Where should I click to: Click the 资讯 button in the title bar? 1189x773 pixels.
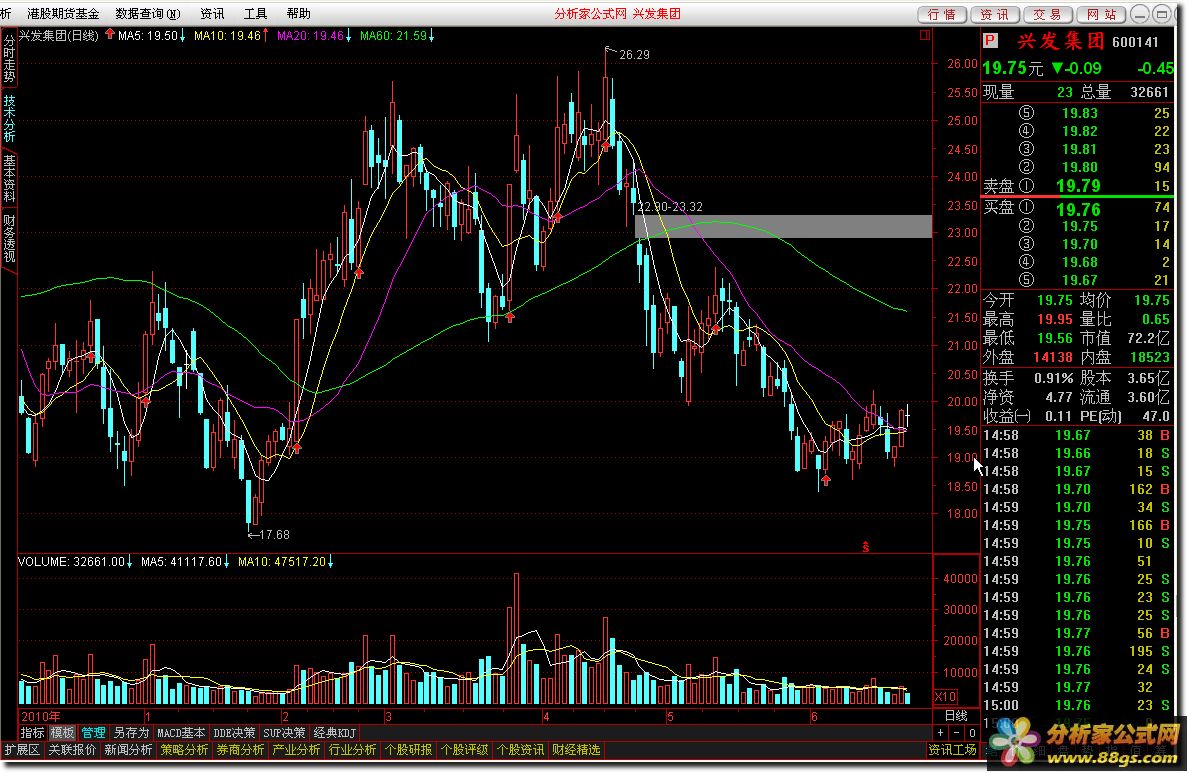click(995, 14)
